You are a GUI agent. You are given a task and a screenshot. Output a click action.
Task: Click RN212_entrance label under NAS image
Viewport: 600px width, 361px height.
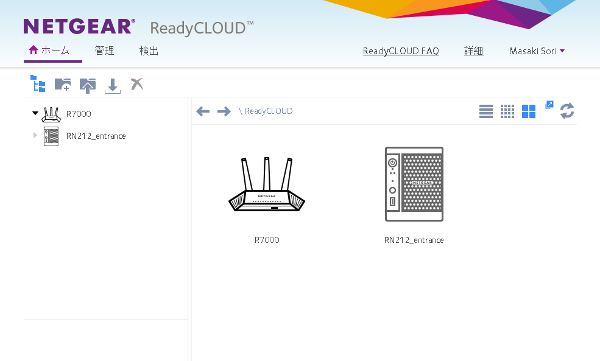(414, 240)
